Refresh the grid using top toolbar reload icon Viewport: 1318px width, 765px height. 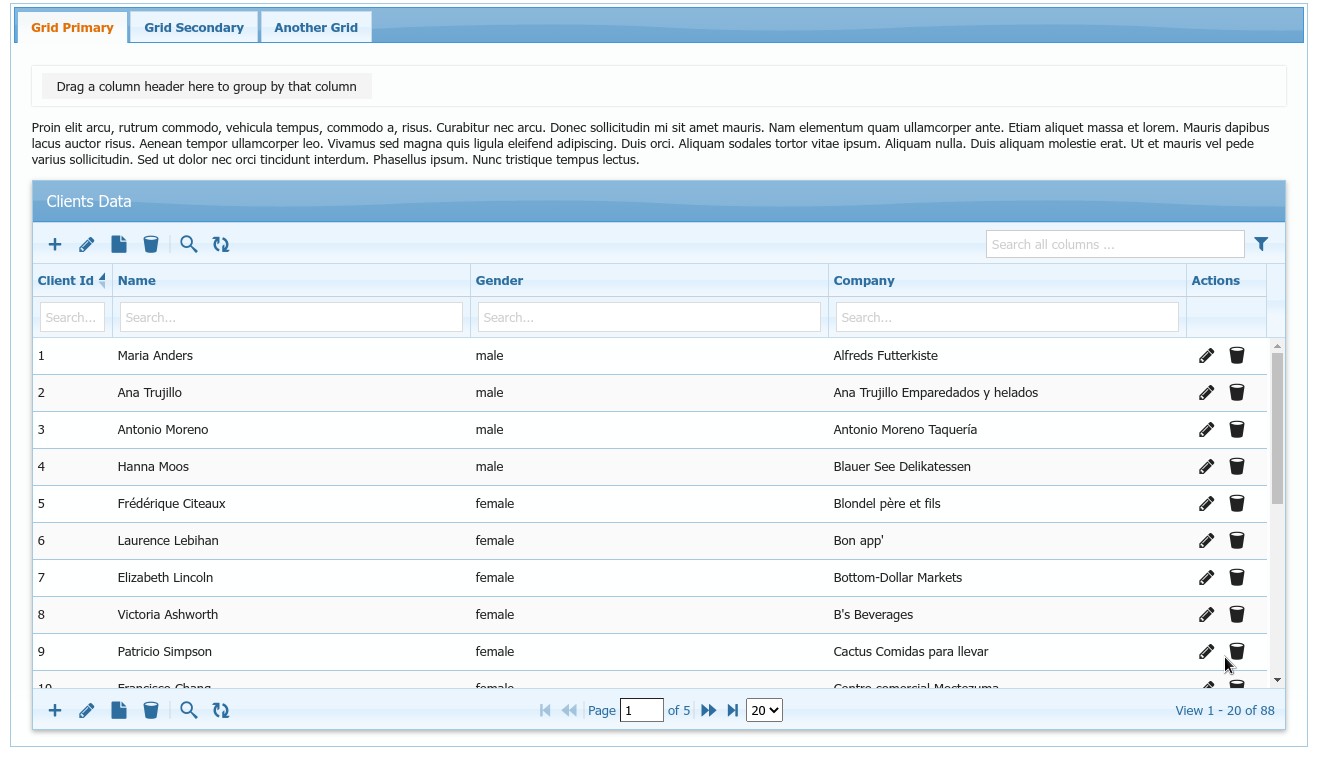pyautogui.click(x=221, y=244)
